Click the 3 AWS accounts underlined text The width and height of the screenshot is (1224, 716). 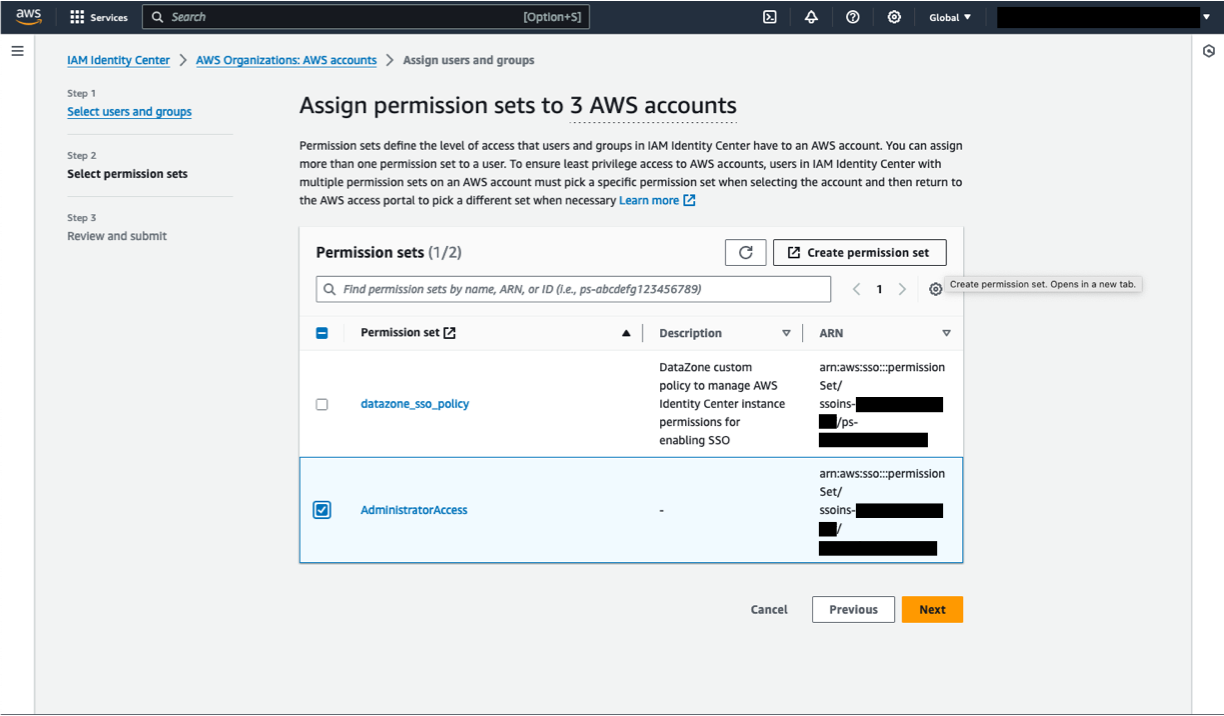pos(653,105)
